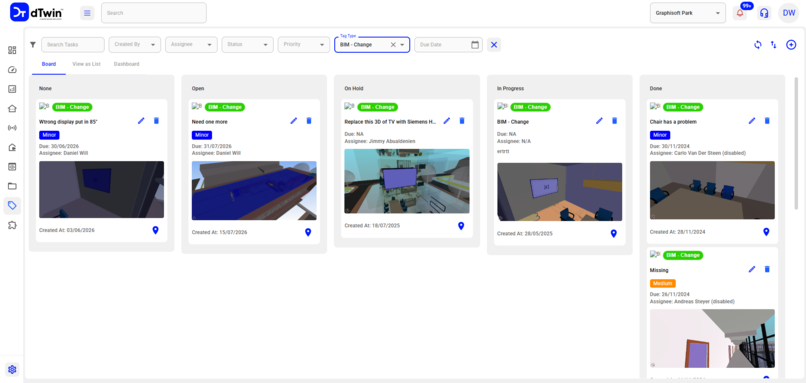Screen dimensions: 806x383
Task: Delete the 'Need one more' task
Action: [x=309, y=121]
